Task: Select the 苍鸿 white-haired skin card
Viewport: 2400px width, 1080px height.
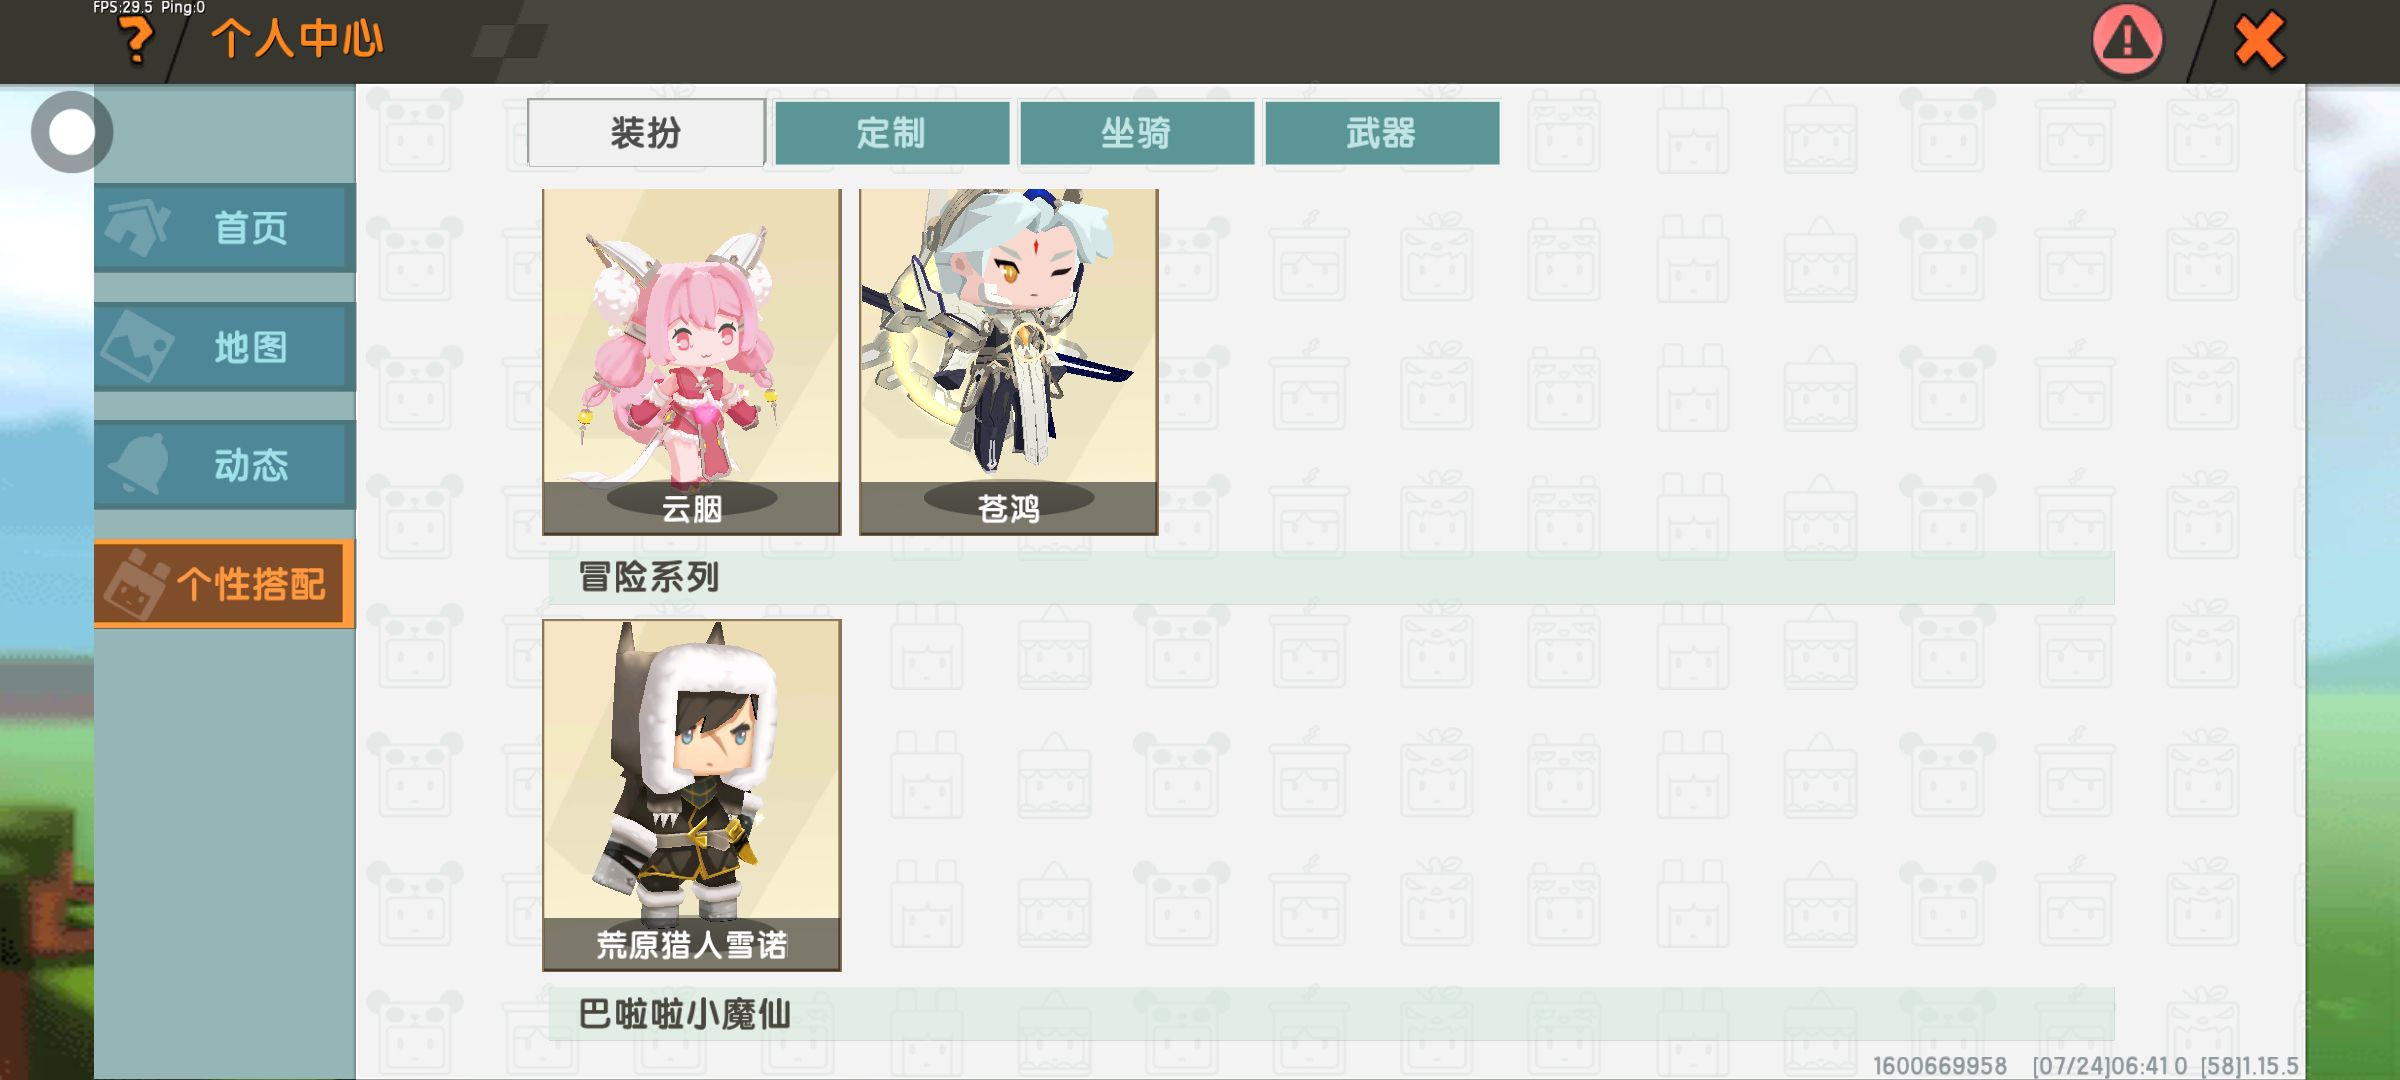Action: (1009, 361)
